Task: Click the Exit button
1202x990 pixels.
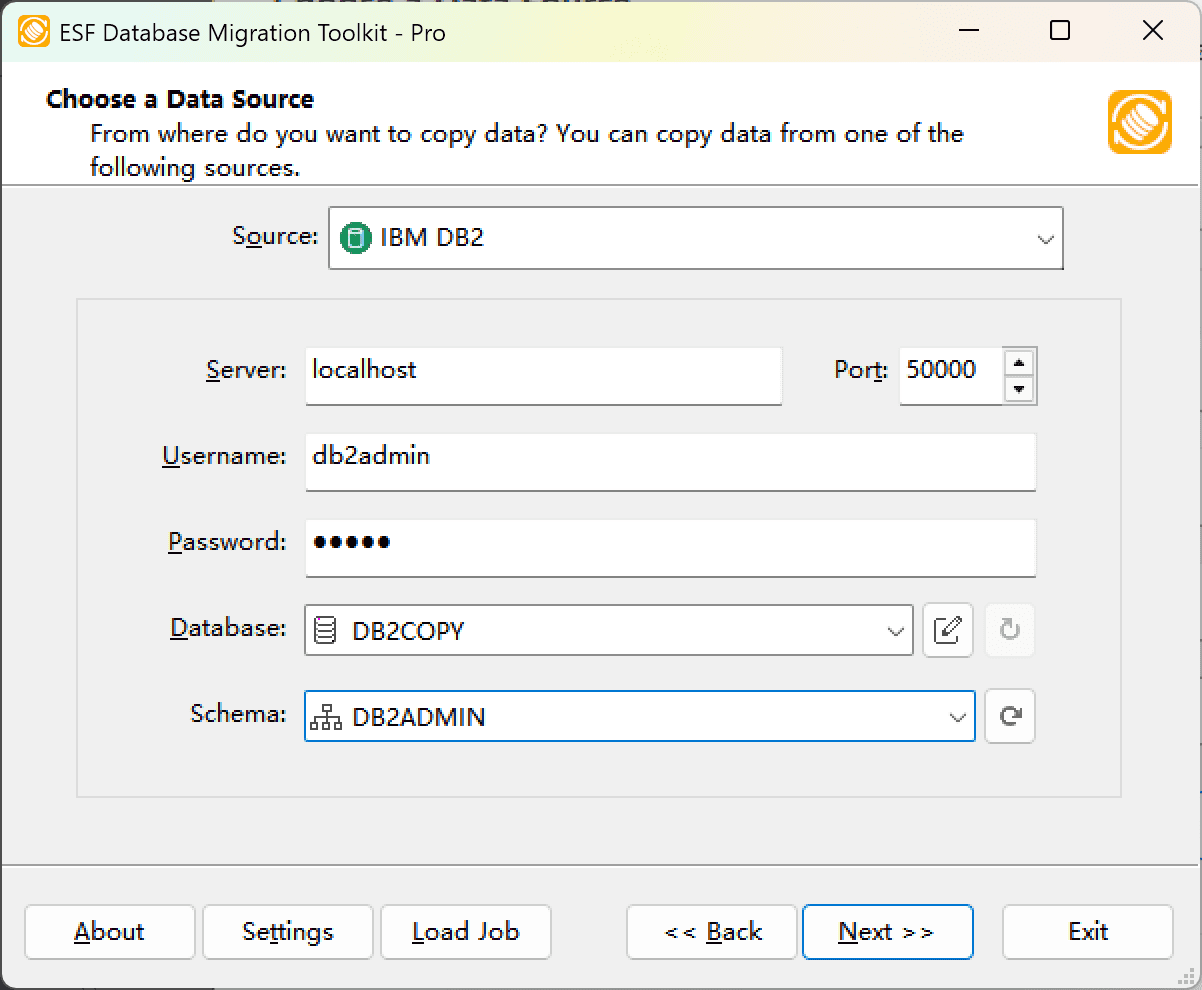Action: click(1087, 931)
